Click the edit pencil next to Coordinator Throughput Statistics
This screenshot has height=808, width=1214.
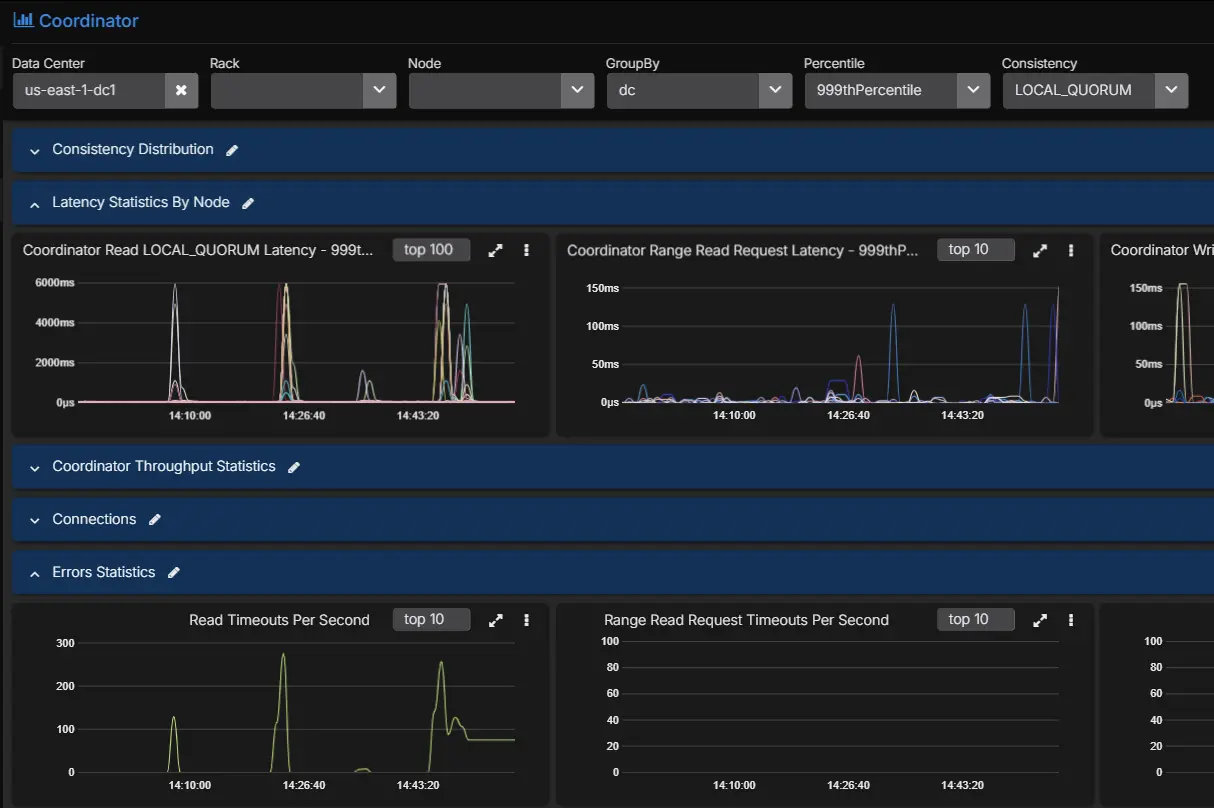point(293,466)
